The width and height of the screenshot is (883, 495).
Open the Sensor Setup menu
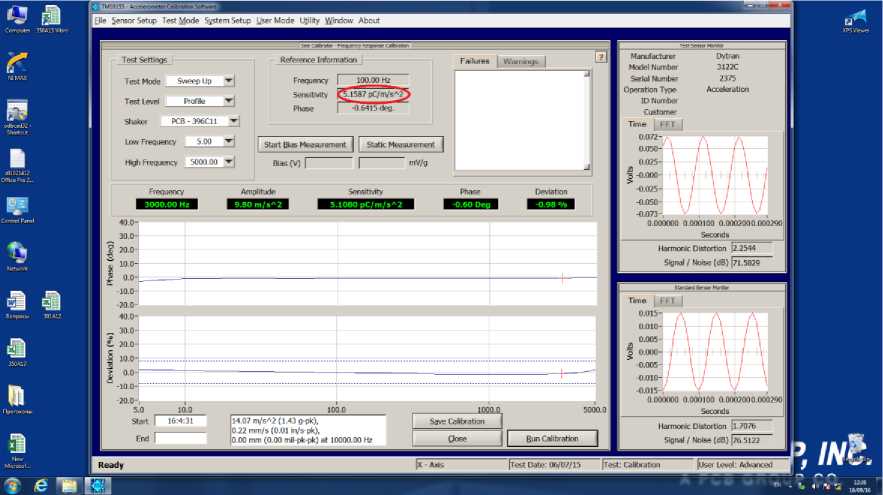click(133, 20)
